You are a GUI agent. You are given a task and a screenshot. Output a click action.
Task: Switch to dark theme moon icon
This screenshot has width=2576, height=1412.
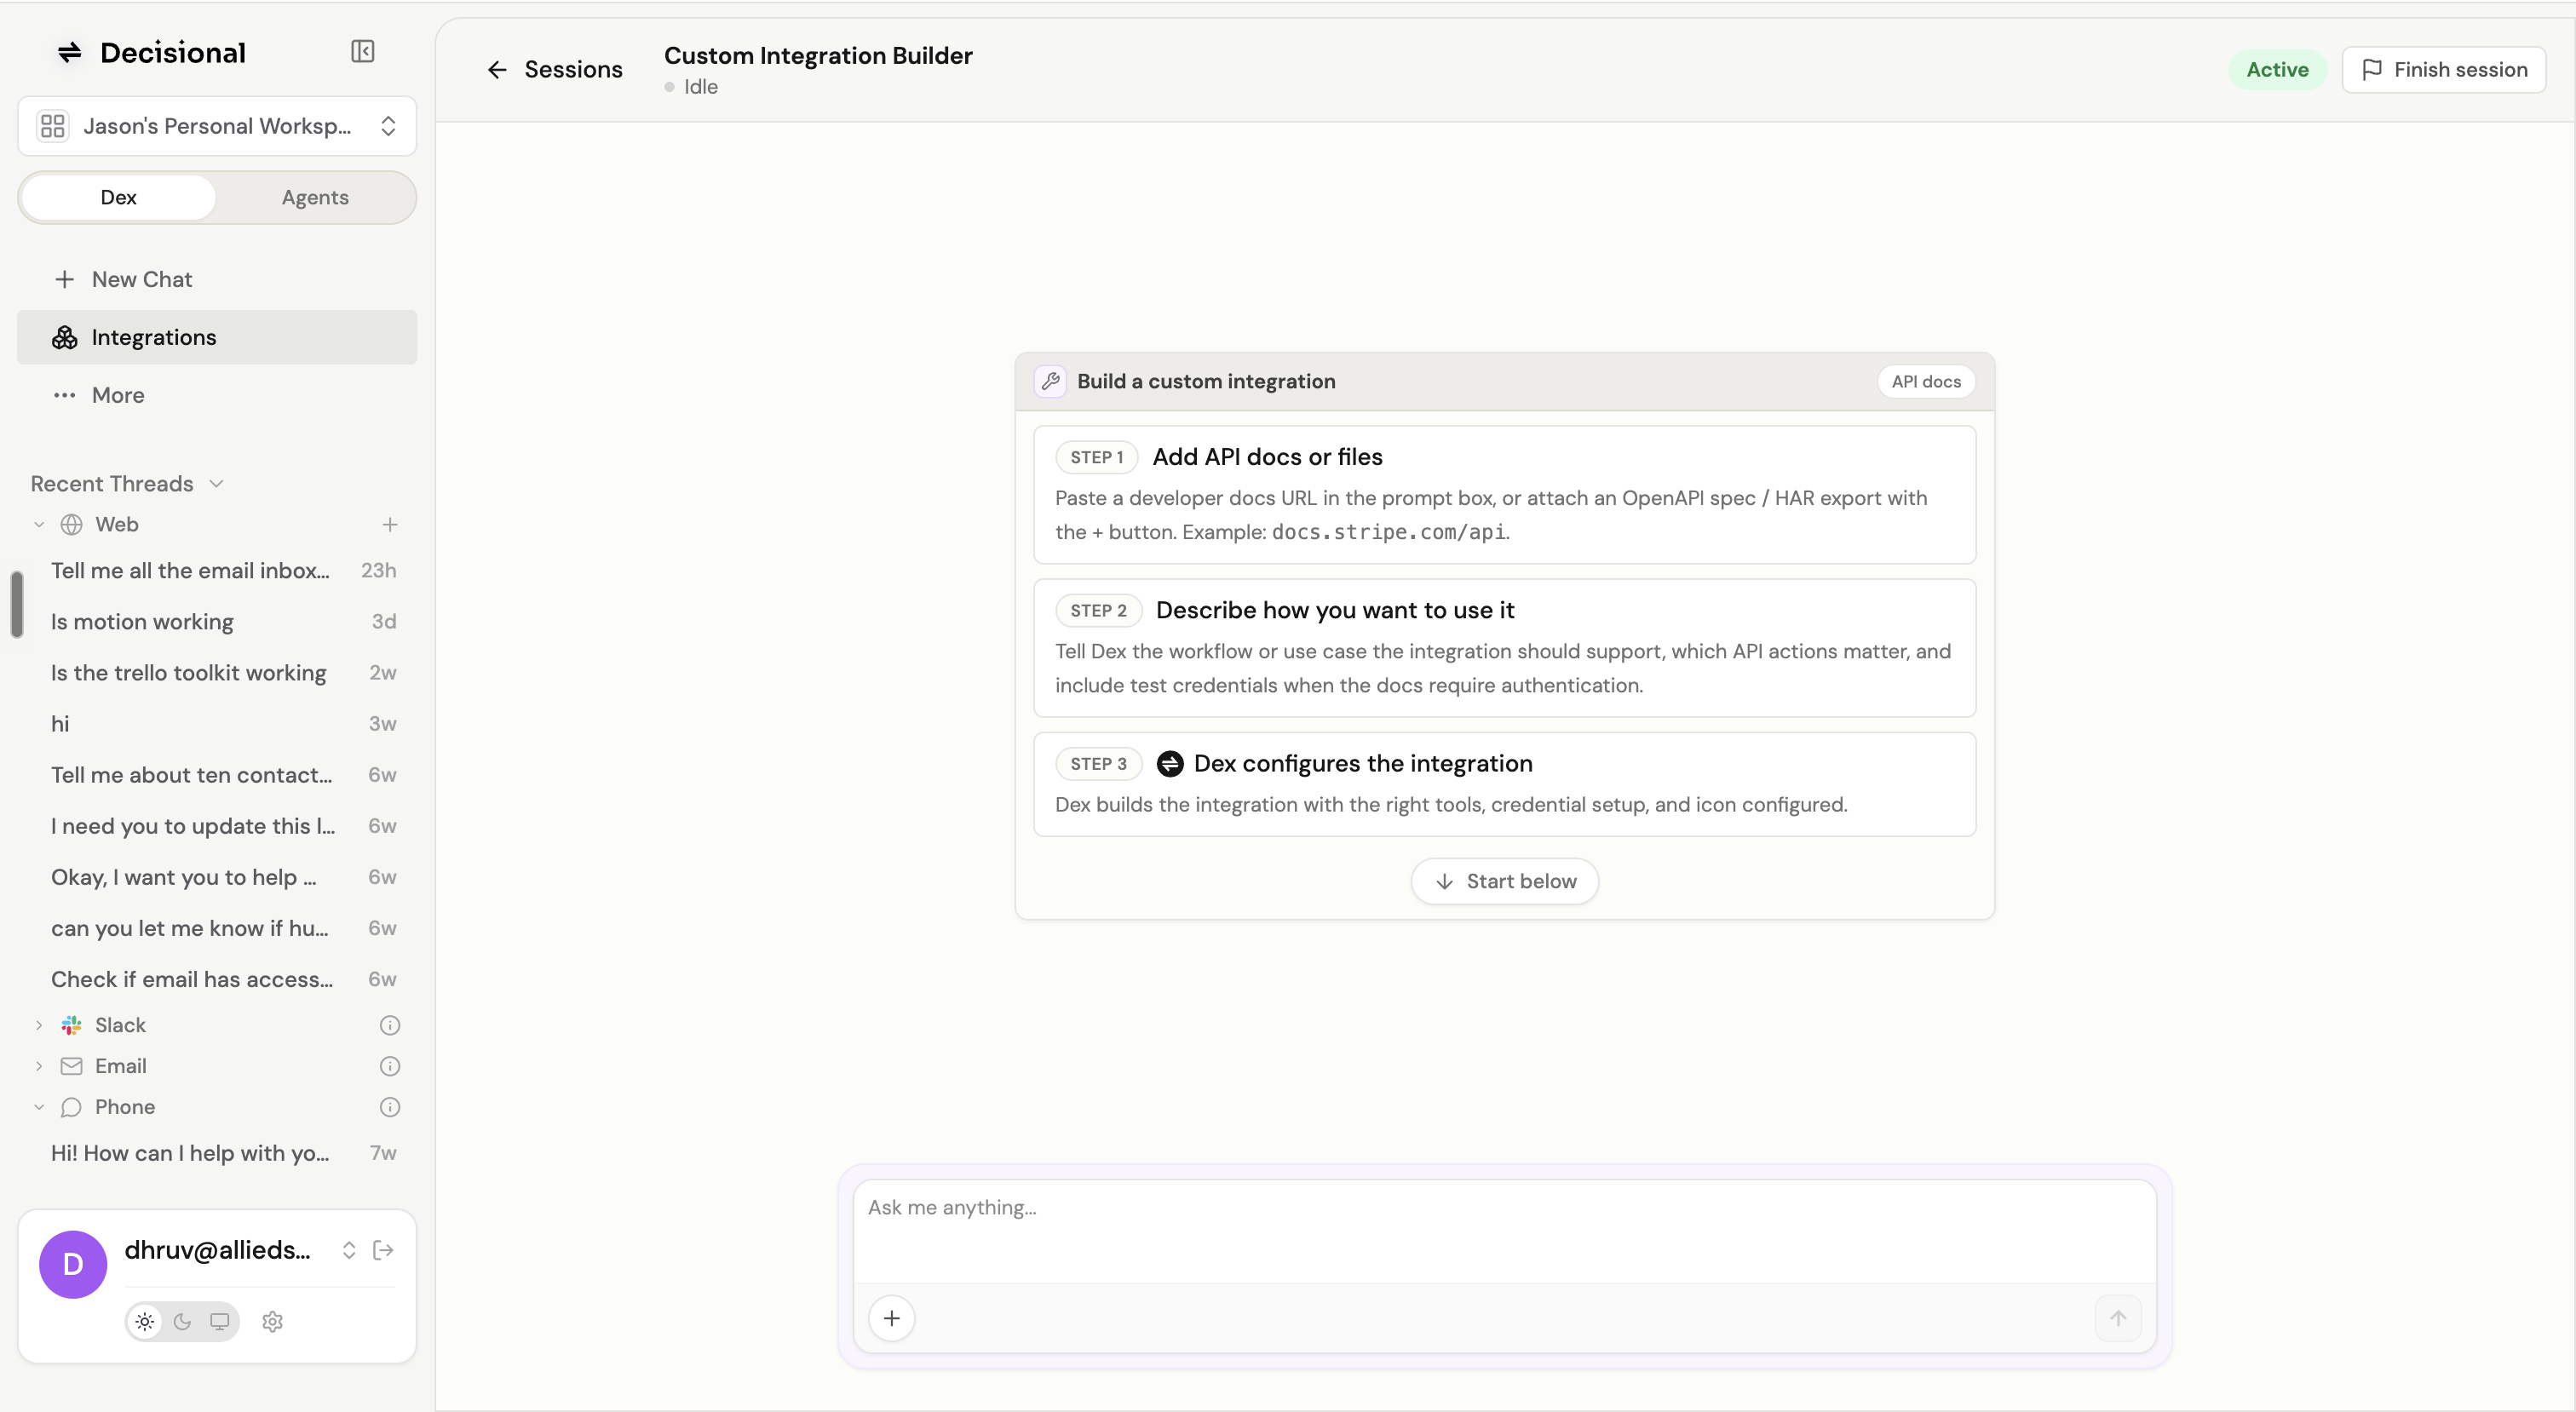(182, 1321)
